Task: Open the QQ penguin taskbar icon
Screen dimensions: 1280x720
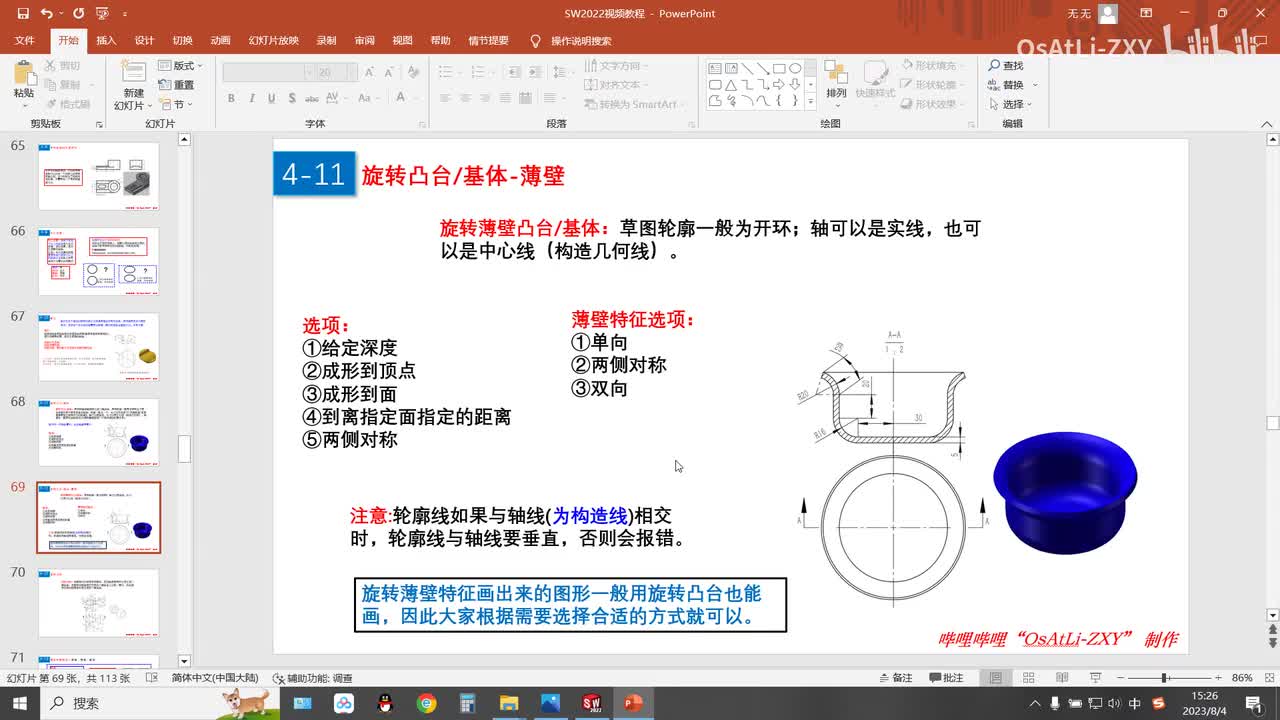Action: [386, 703]
